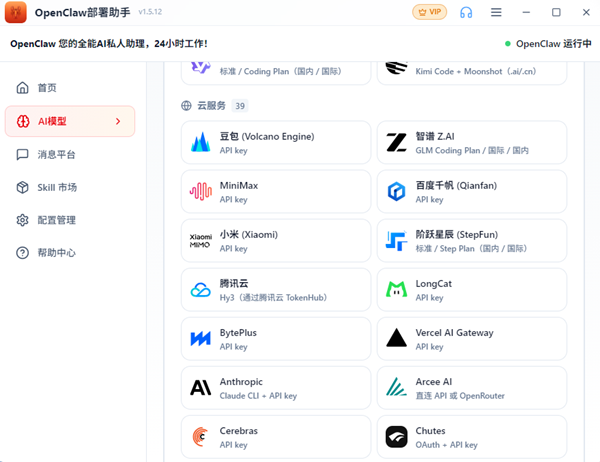The height and width of the screenshot is (462, 600).
Task: Open the Skill 市场 sidebar item
Action: click(70, 188)
